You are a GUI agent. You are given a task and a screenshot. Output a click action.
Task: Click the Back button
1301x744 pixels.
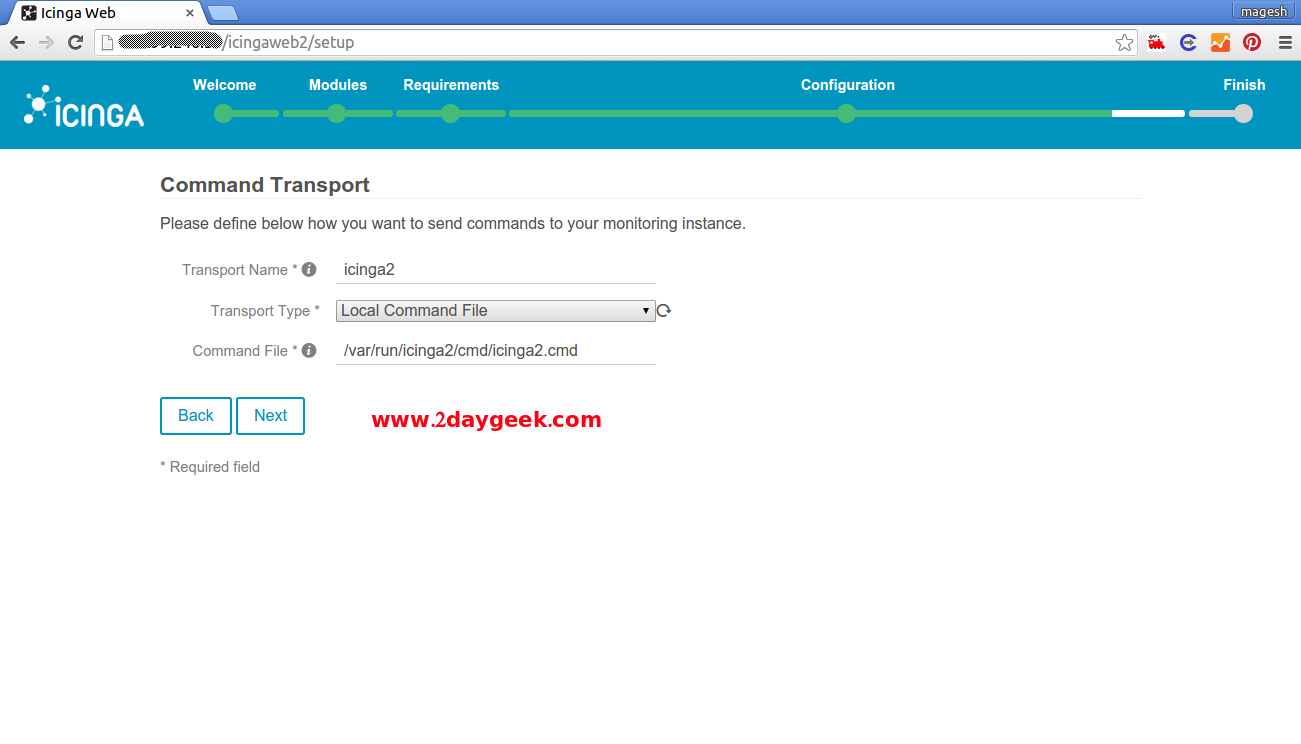196,416
